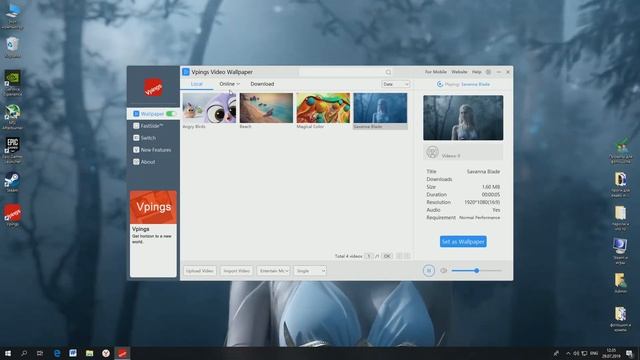Toggle the green Wallpaper on/off switch
Image resolution: width=640 pixels, height=360 pixels.
[171, 114]
